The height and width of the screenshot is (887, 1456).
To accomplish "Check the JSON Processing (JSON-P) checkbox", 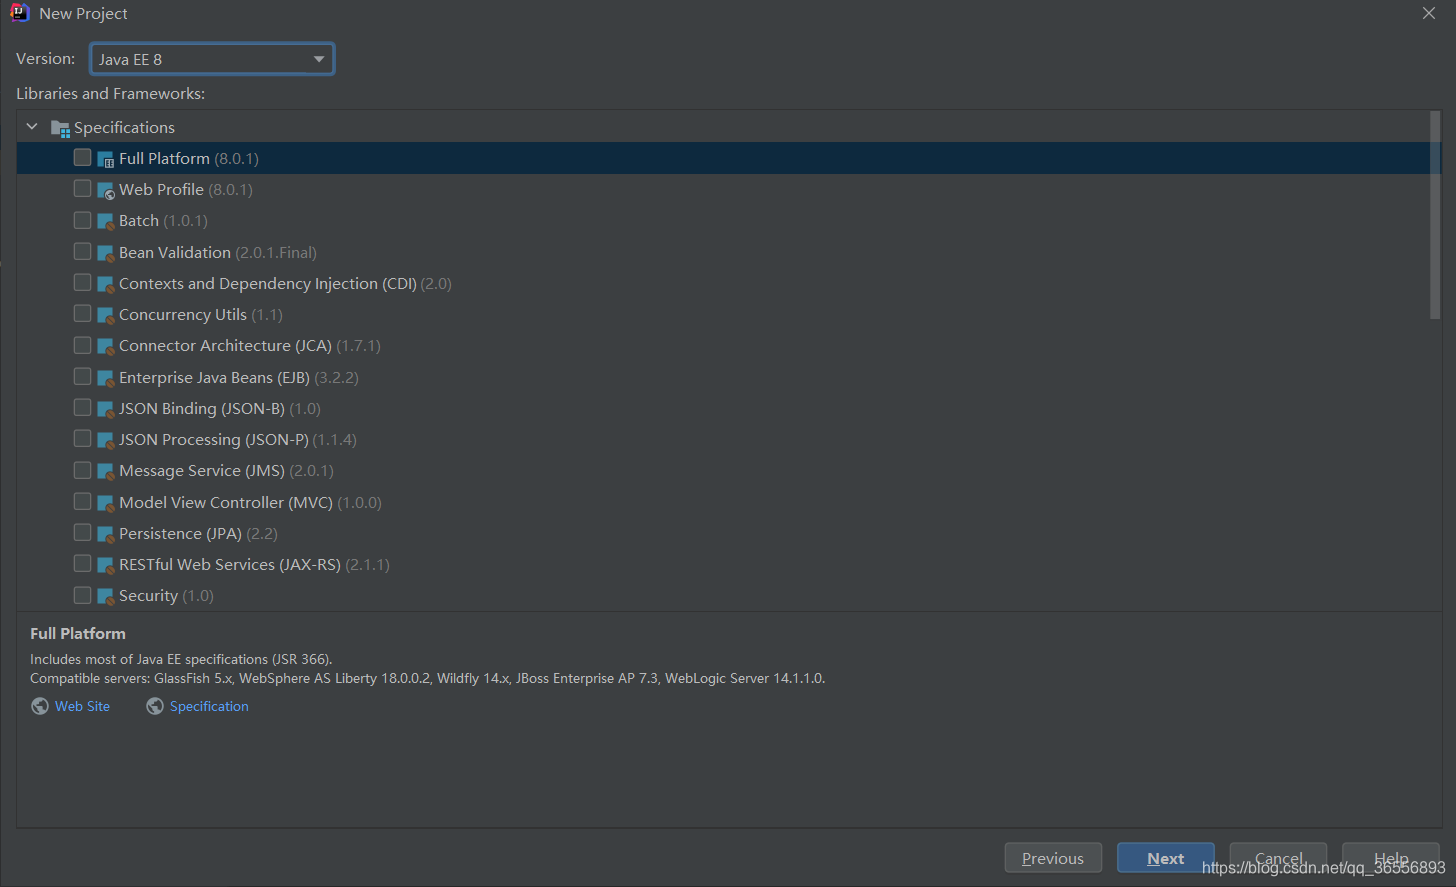I will click(x=82, y=438).
